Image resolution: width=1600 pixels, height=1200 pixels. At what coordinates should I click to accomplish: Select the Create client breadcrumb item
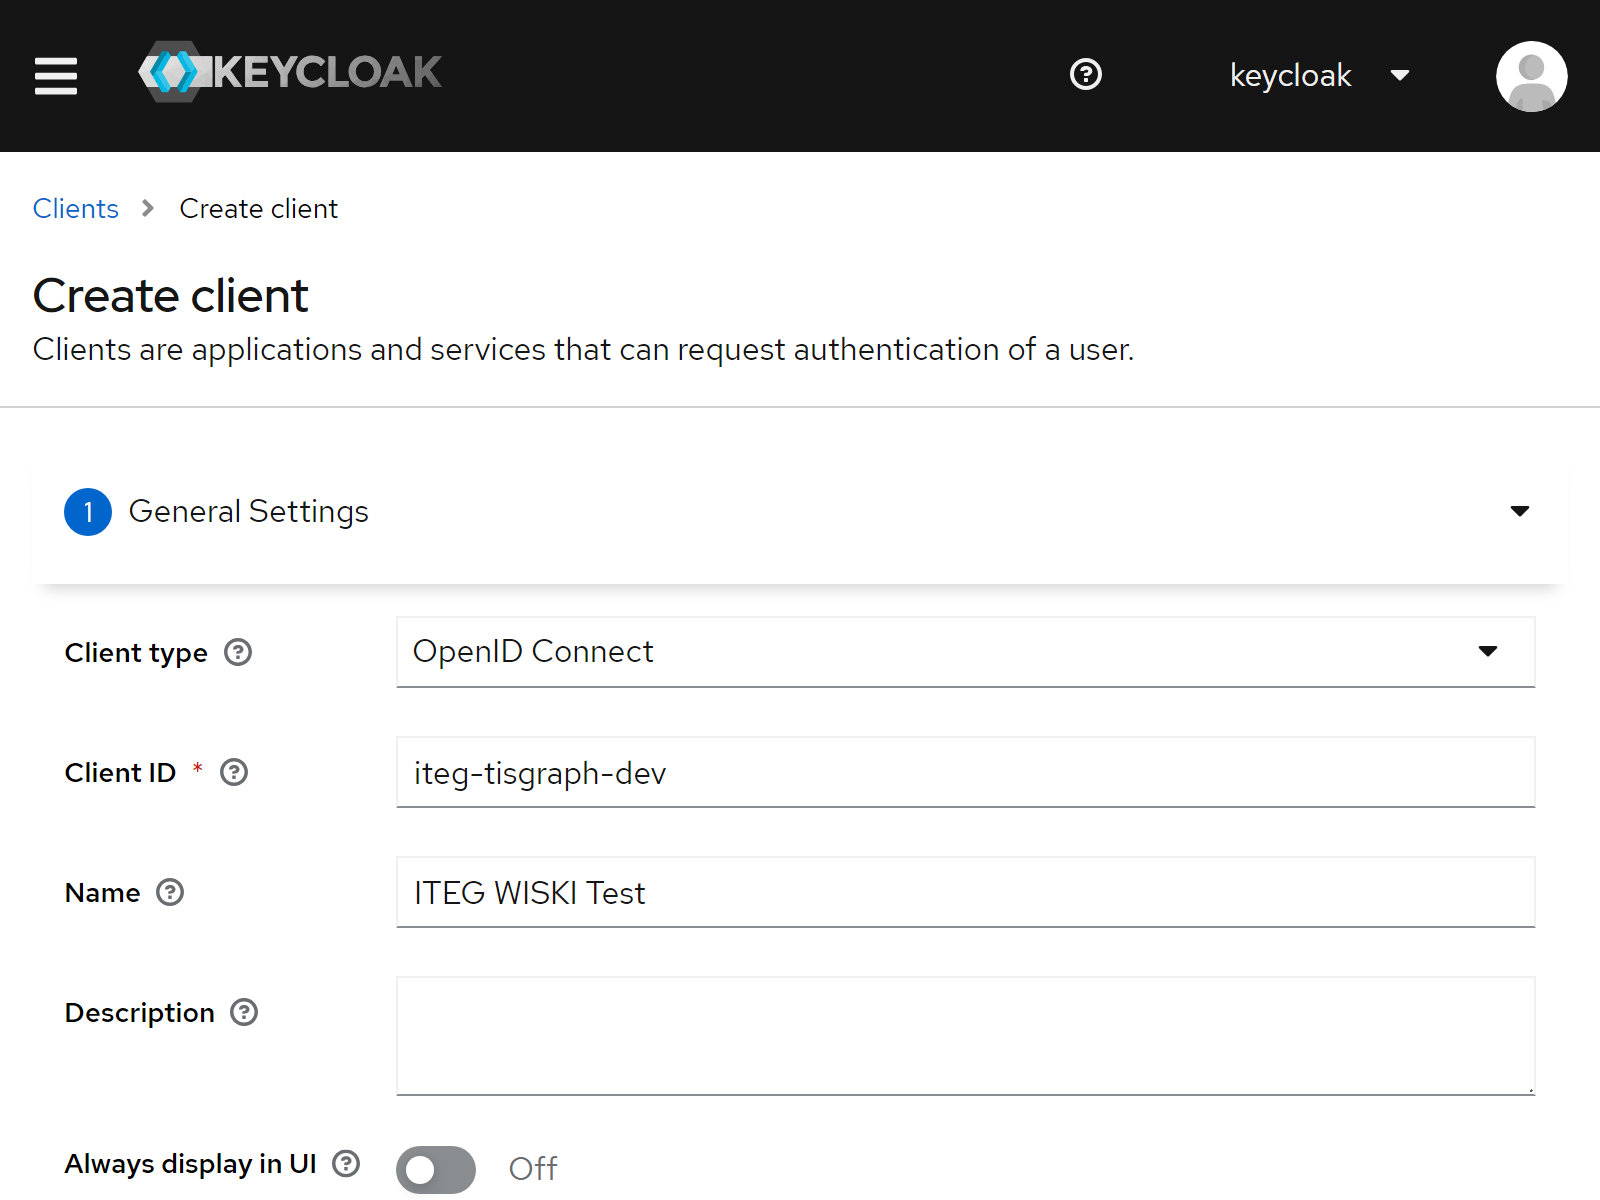click(x=258, y=208)
